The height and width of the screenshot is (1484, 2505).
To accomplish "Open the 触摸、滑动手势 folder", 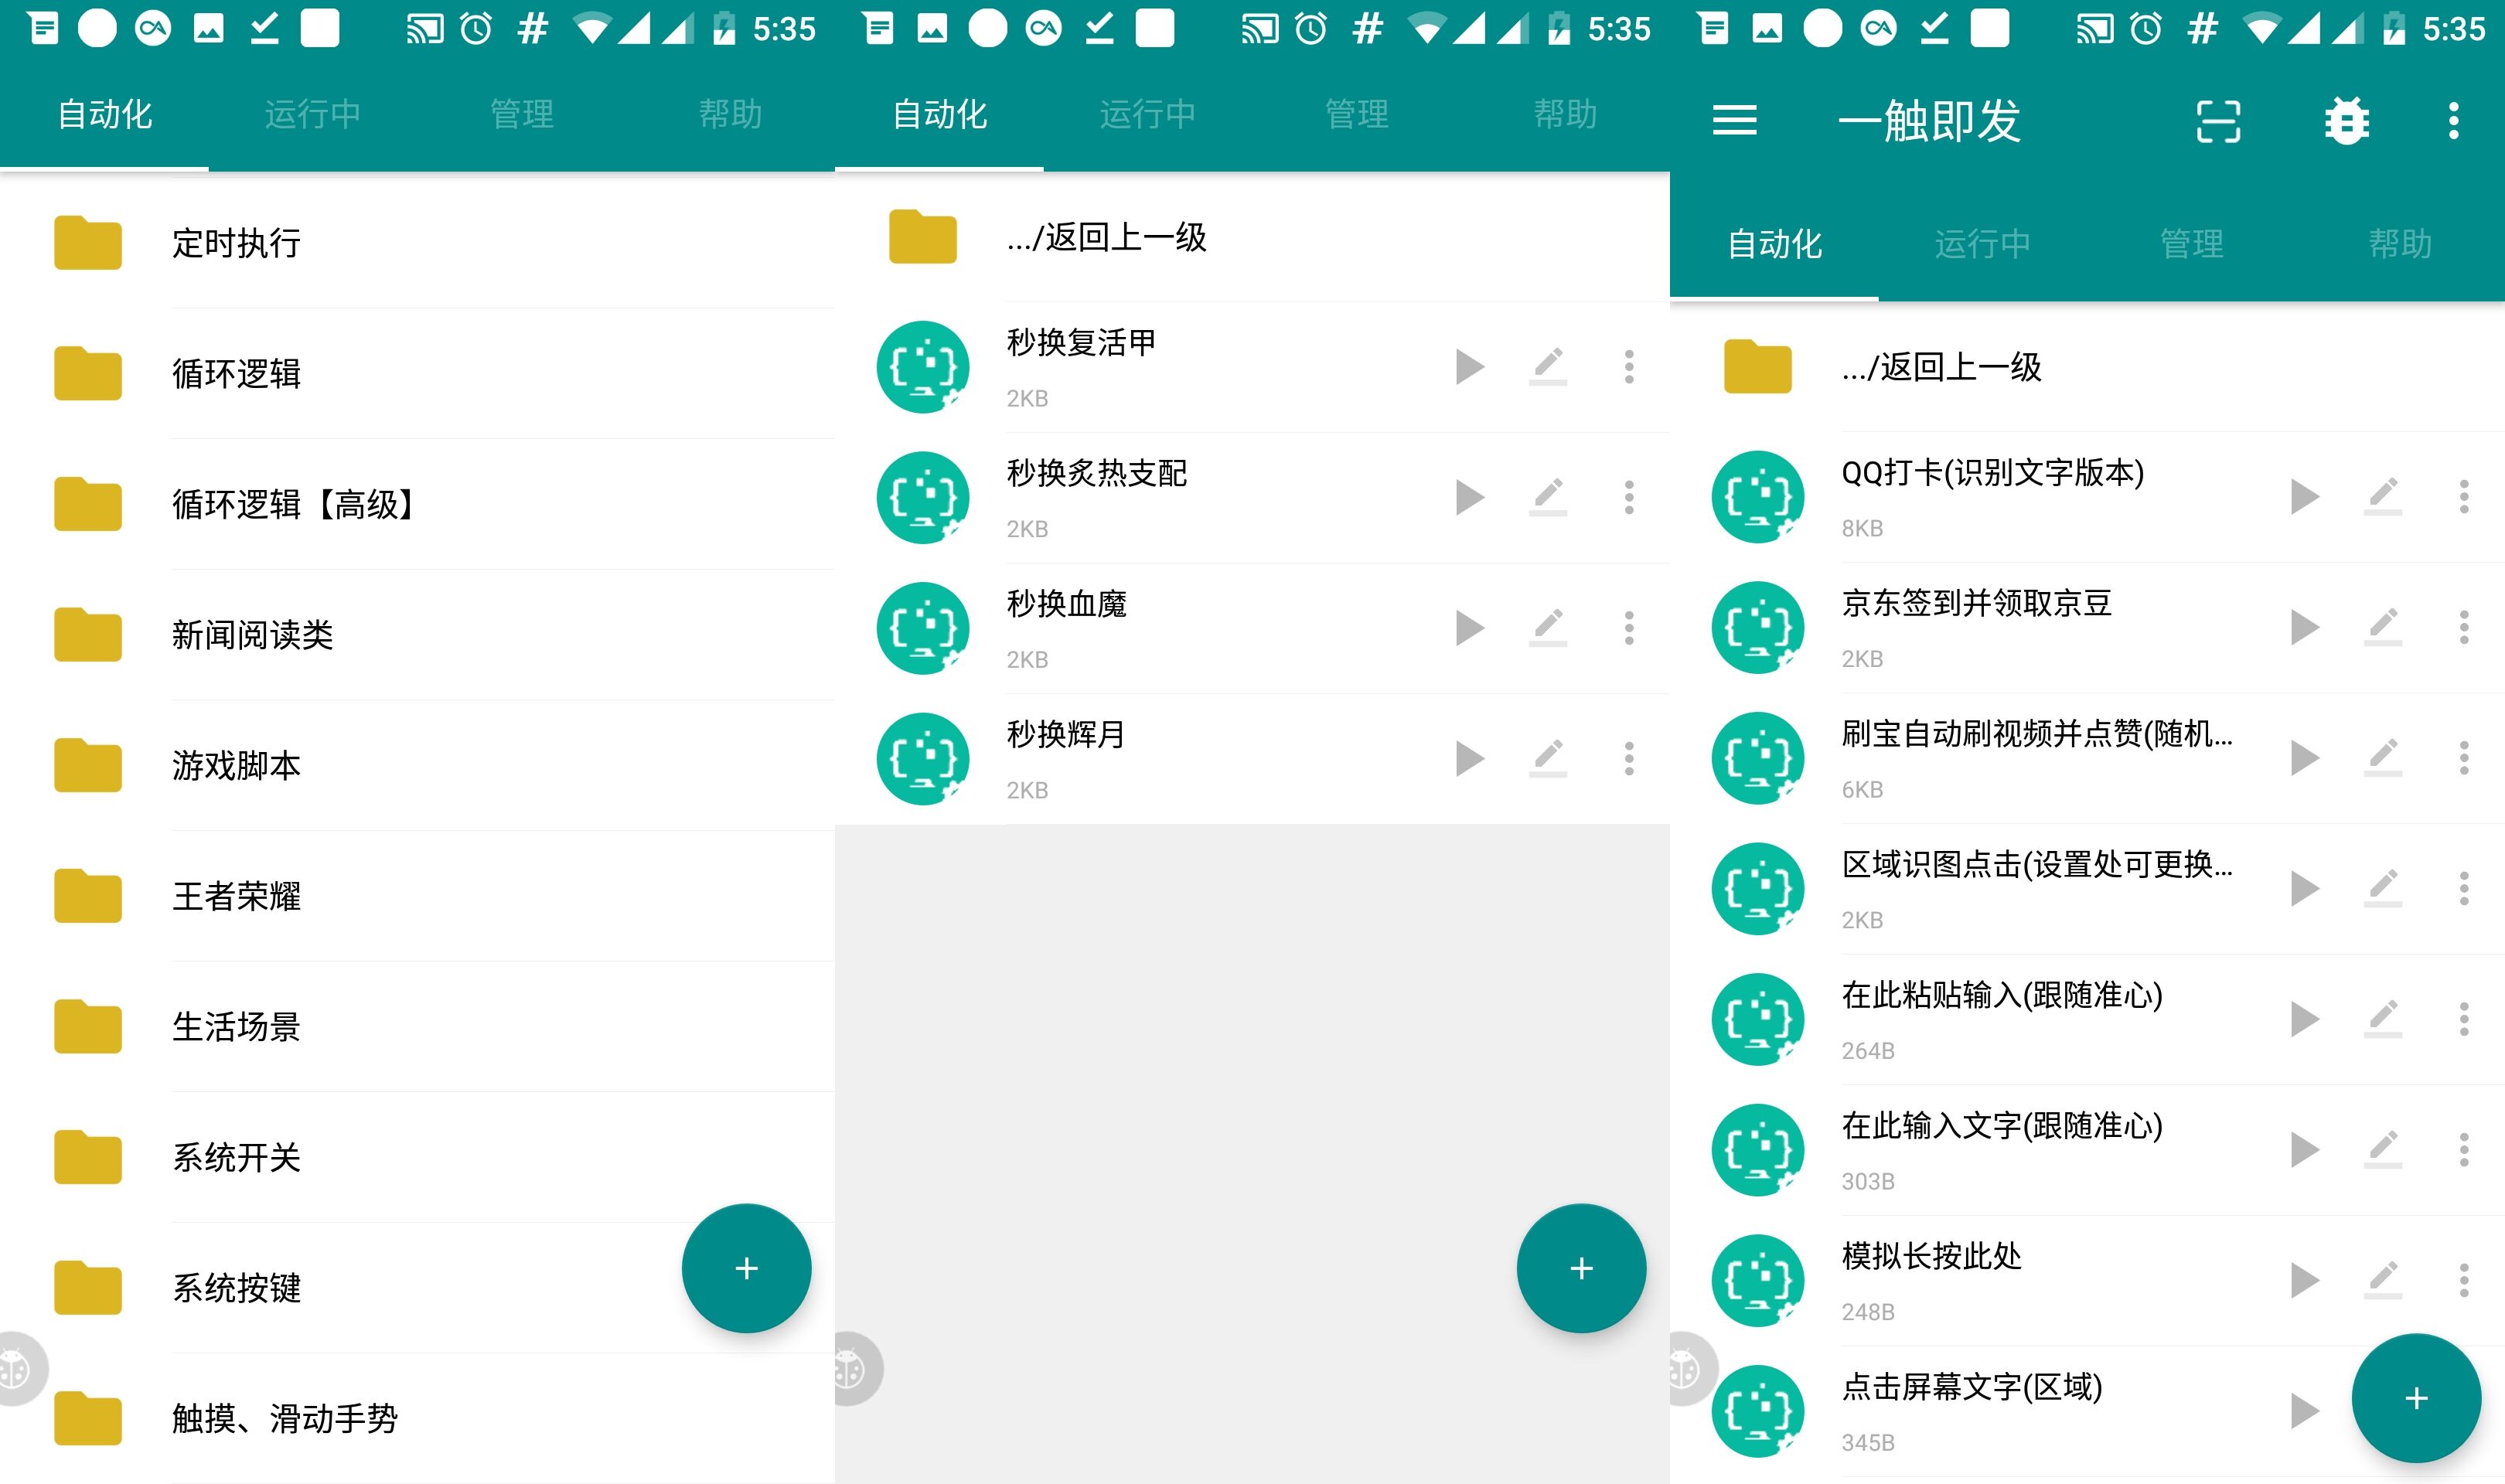I will (x=285, y=1417).
